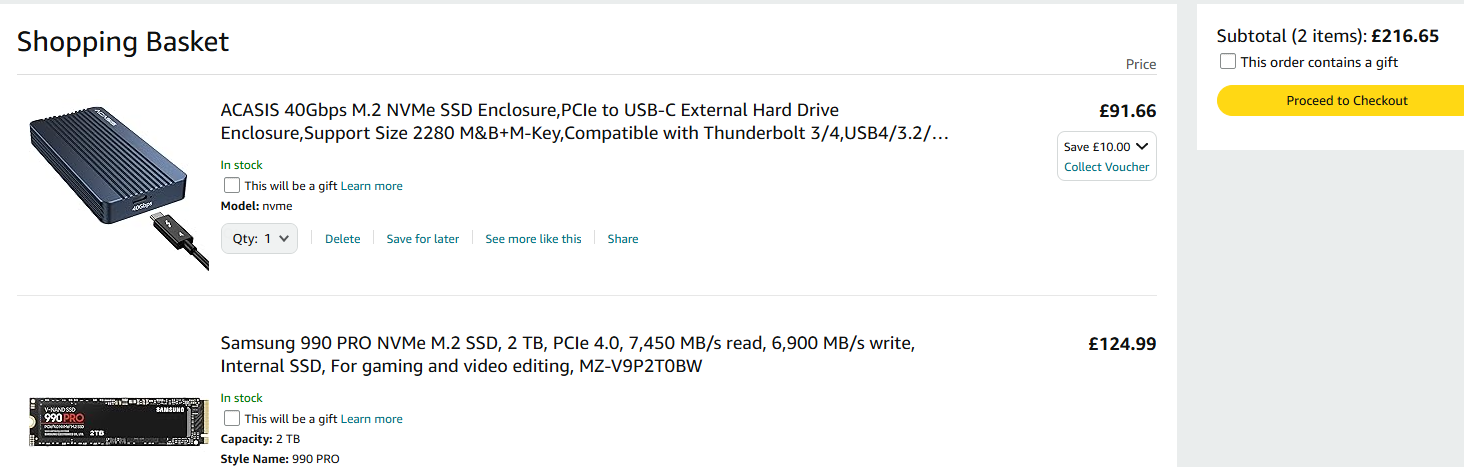Click the £124.99 price of Samsung SSD
1464x467 pixels.
[1122, 344]
